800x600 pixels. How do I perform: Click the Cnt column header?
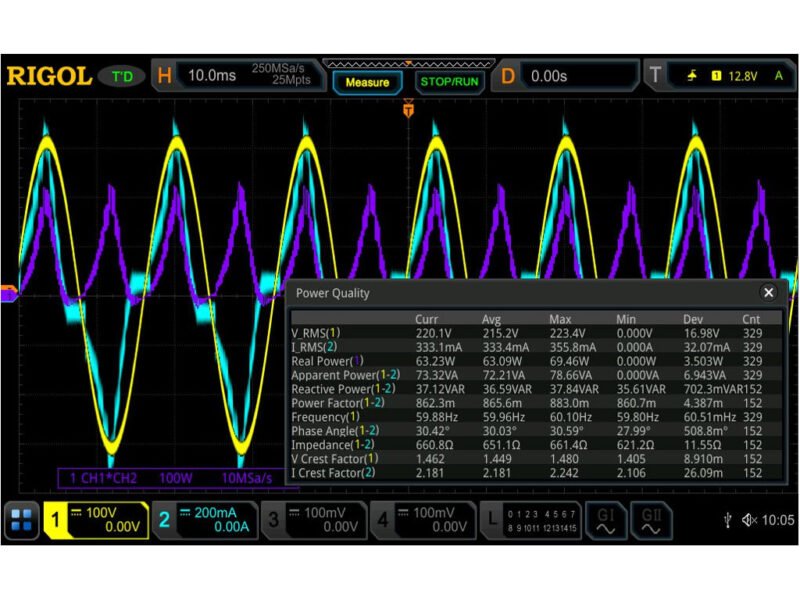[751, 319]
